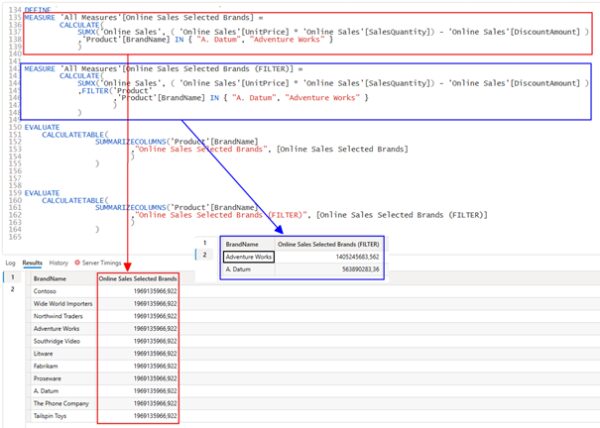Select the Contoso row cell

pyautogui.click(x=47, y=291)
